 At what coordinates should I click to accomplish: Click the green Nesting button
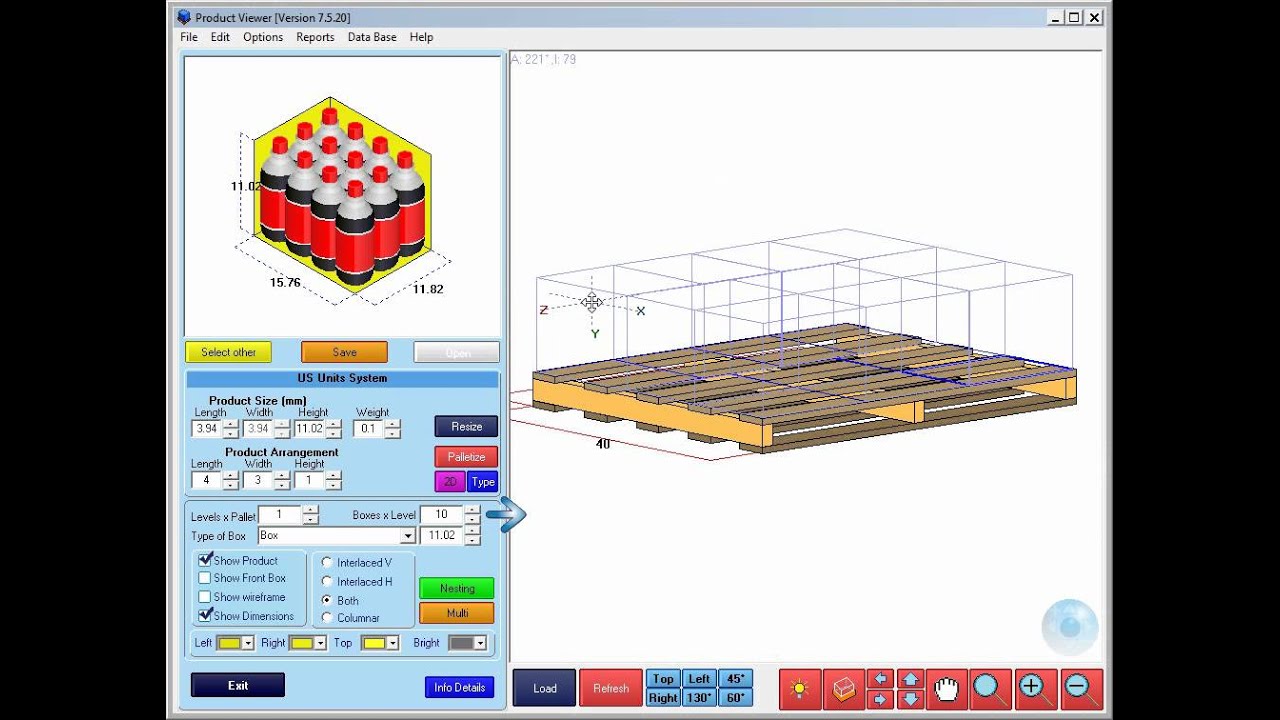[457, 589]
